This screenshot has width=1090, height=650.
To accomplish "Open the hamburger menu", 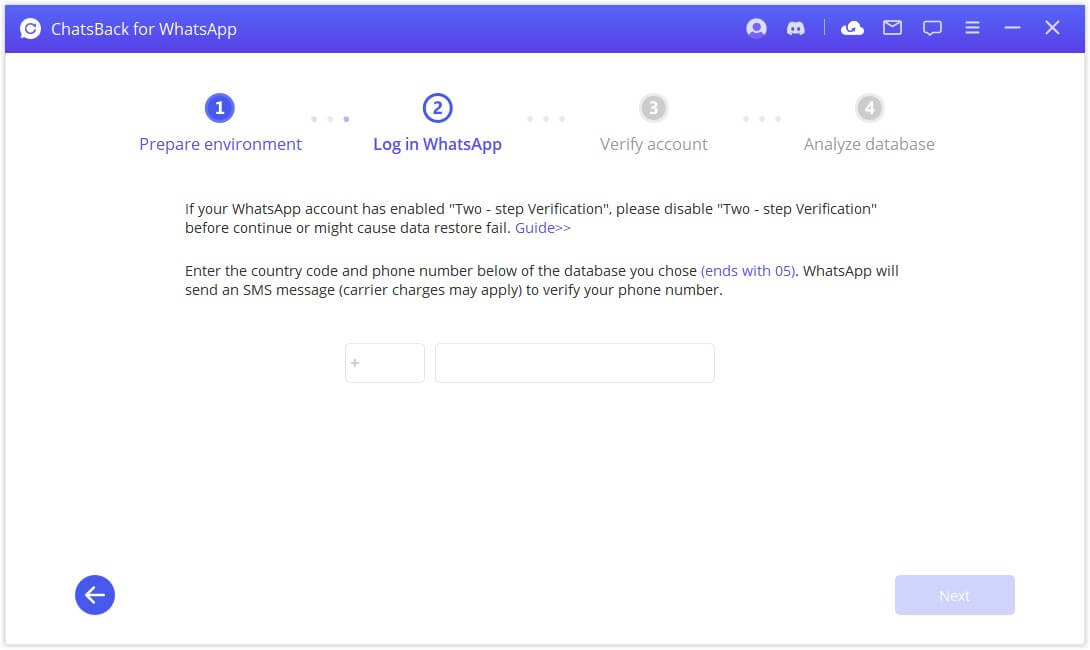I will tap(973, 28).
